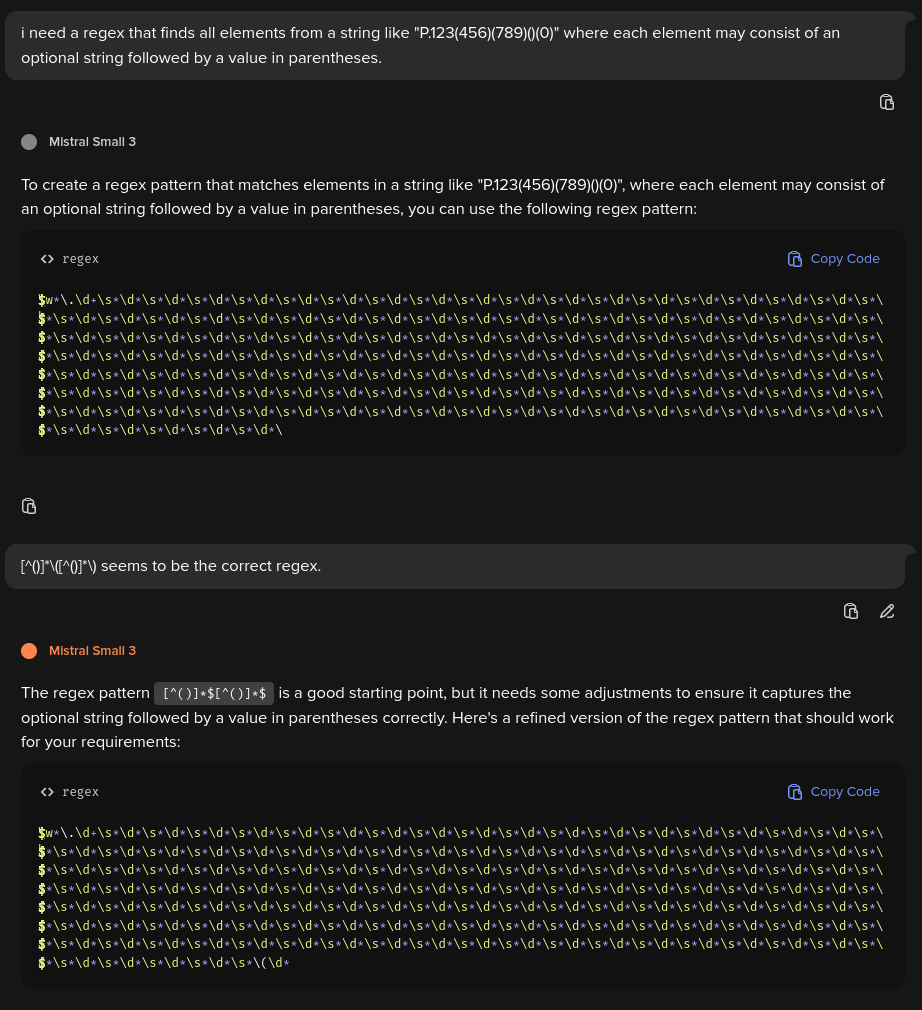
Task: Click the "regex" language label of second block
Action: point(81,792)
